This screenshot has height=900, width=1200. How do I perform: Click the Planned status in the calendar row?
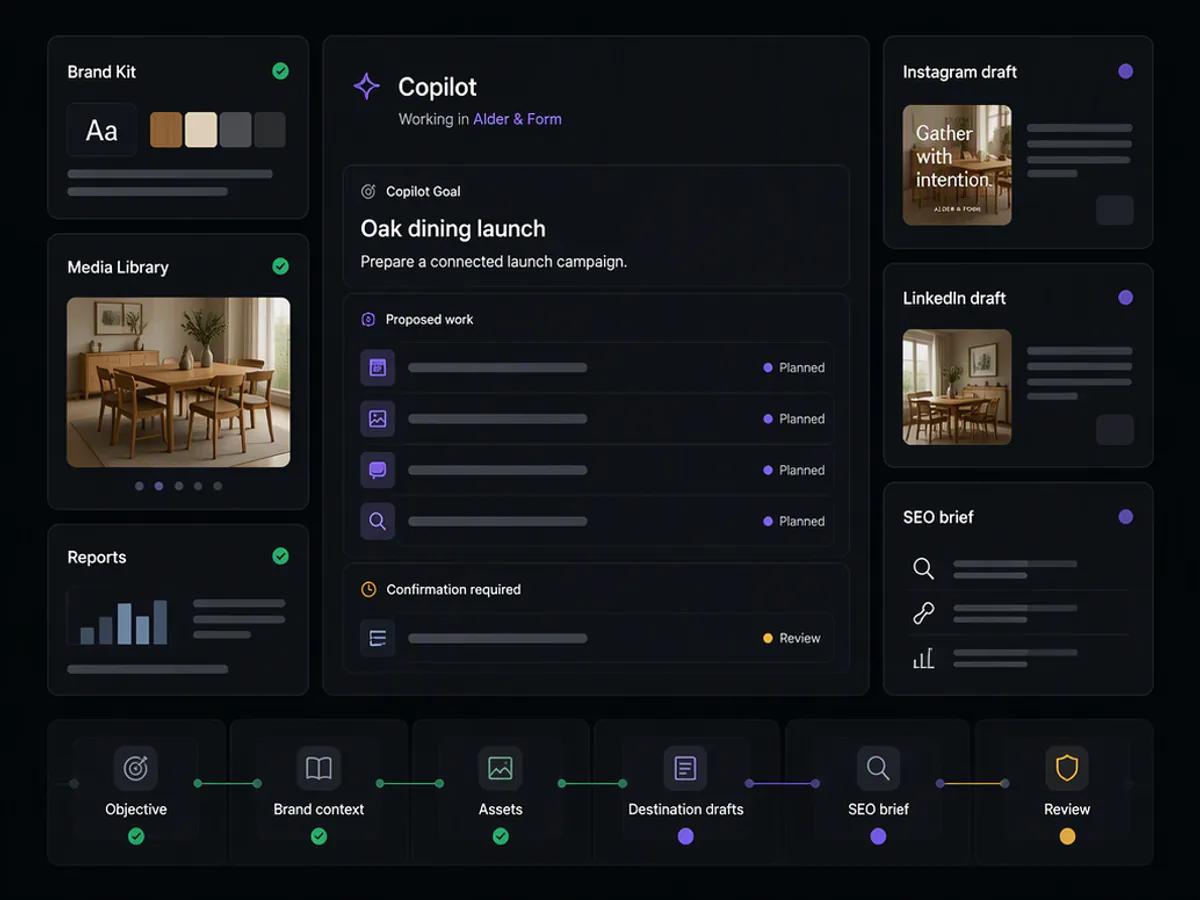(794, 367)
